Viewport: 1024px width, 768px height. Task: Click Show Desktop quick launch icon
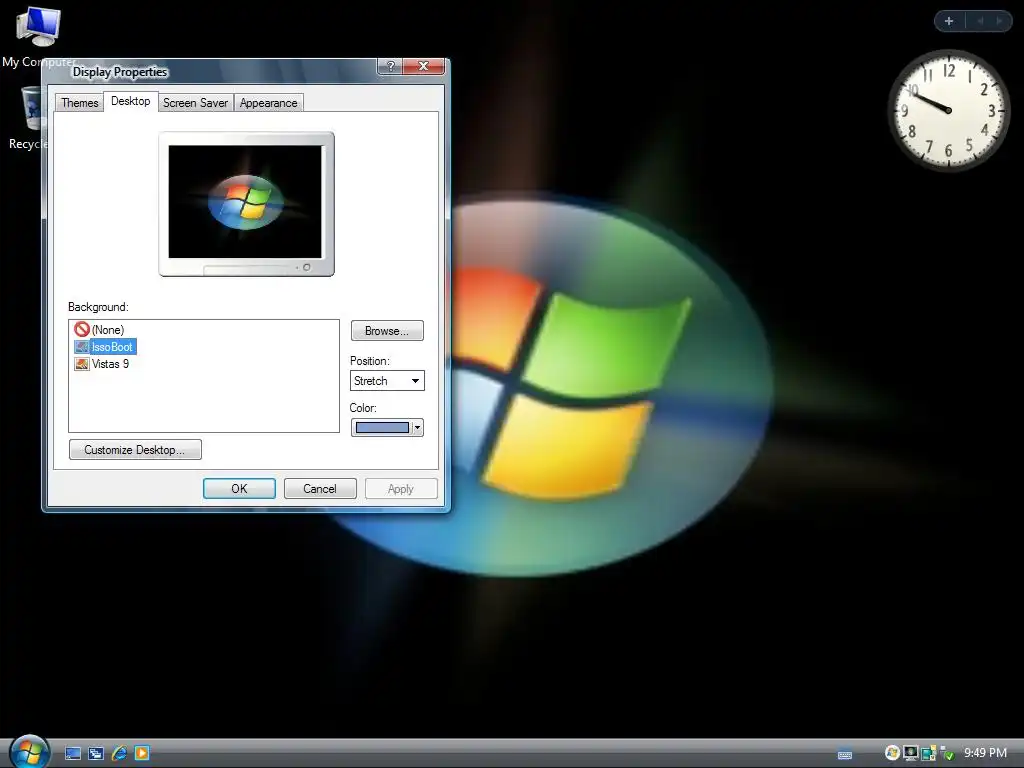click(73, 753)
